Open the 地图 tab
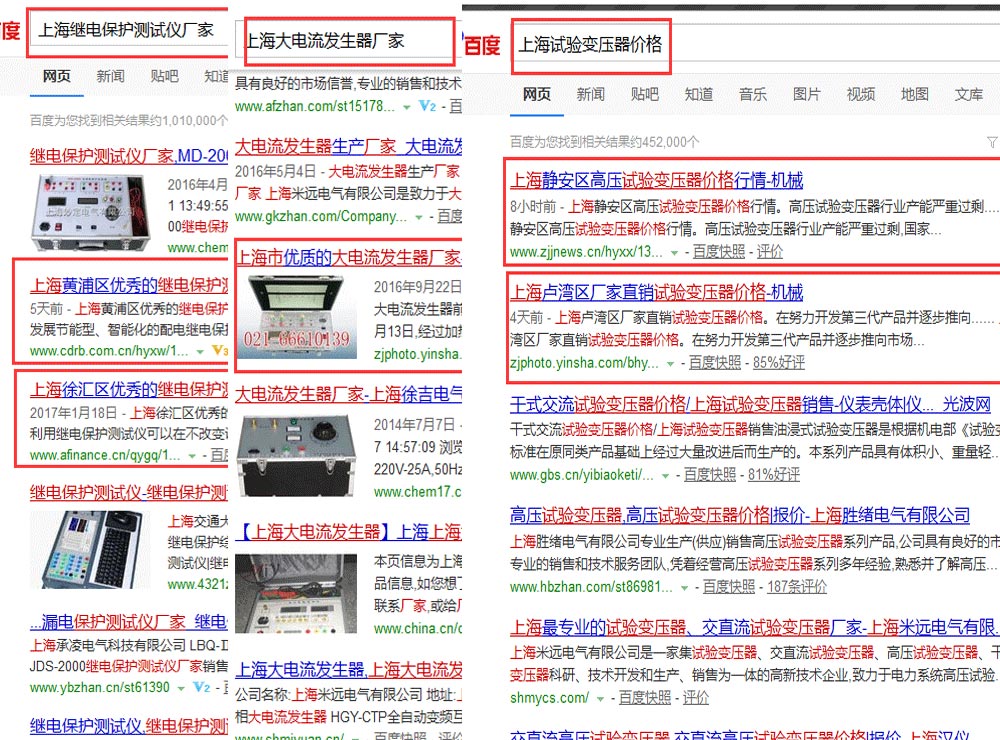Viewport: 1000px width, 740px height. [915, 94]
